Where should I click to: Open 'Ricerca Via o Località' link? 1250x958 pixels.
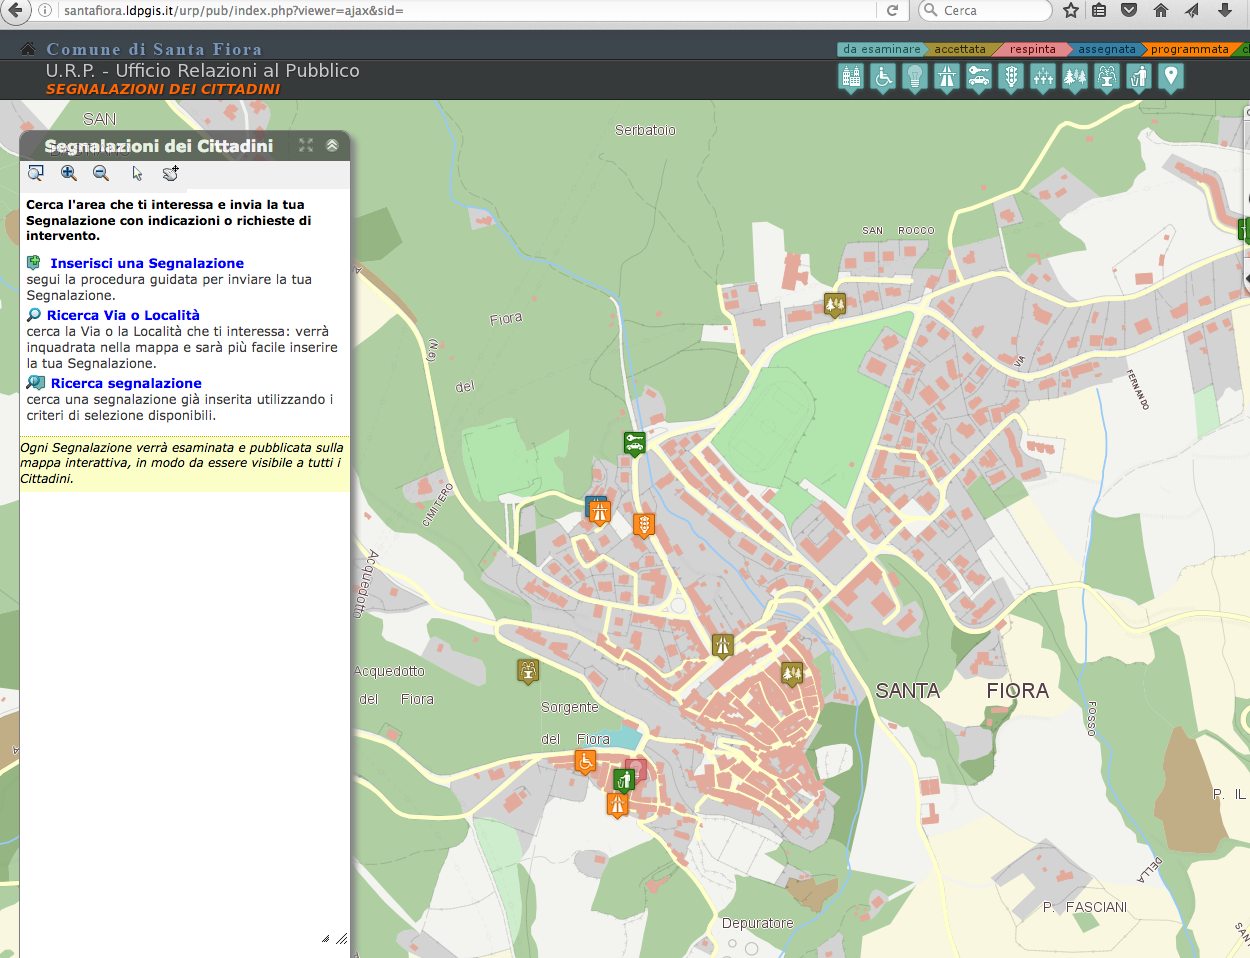coord(123,315)
